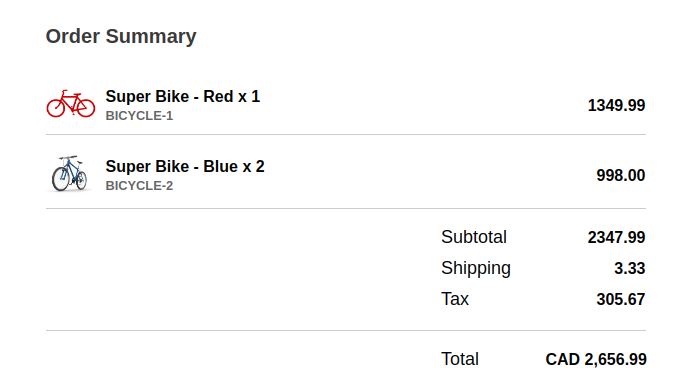680x382 pixels.
Task: Click the subtotal amount 2347.99
Action: click(616, 237)
